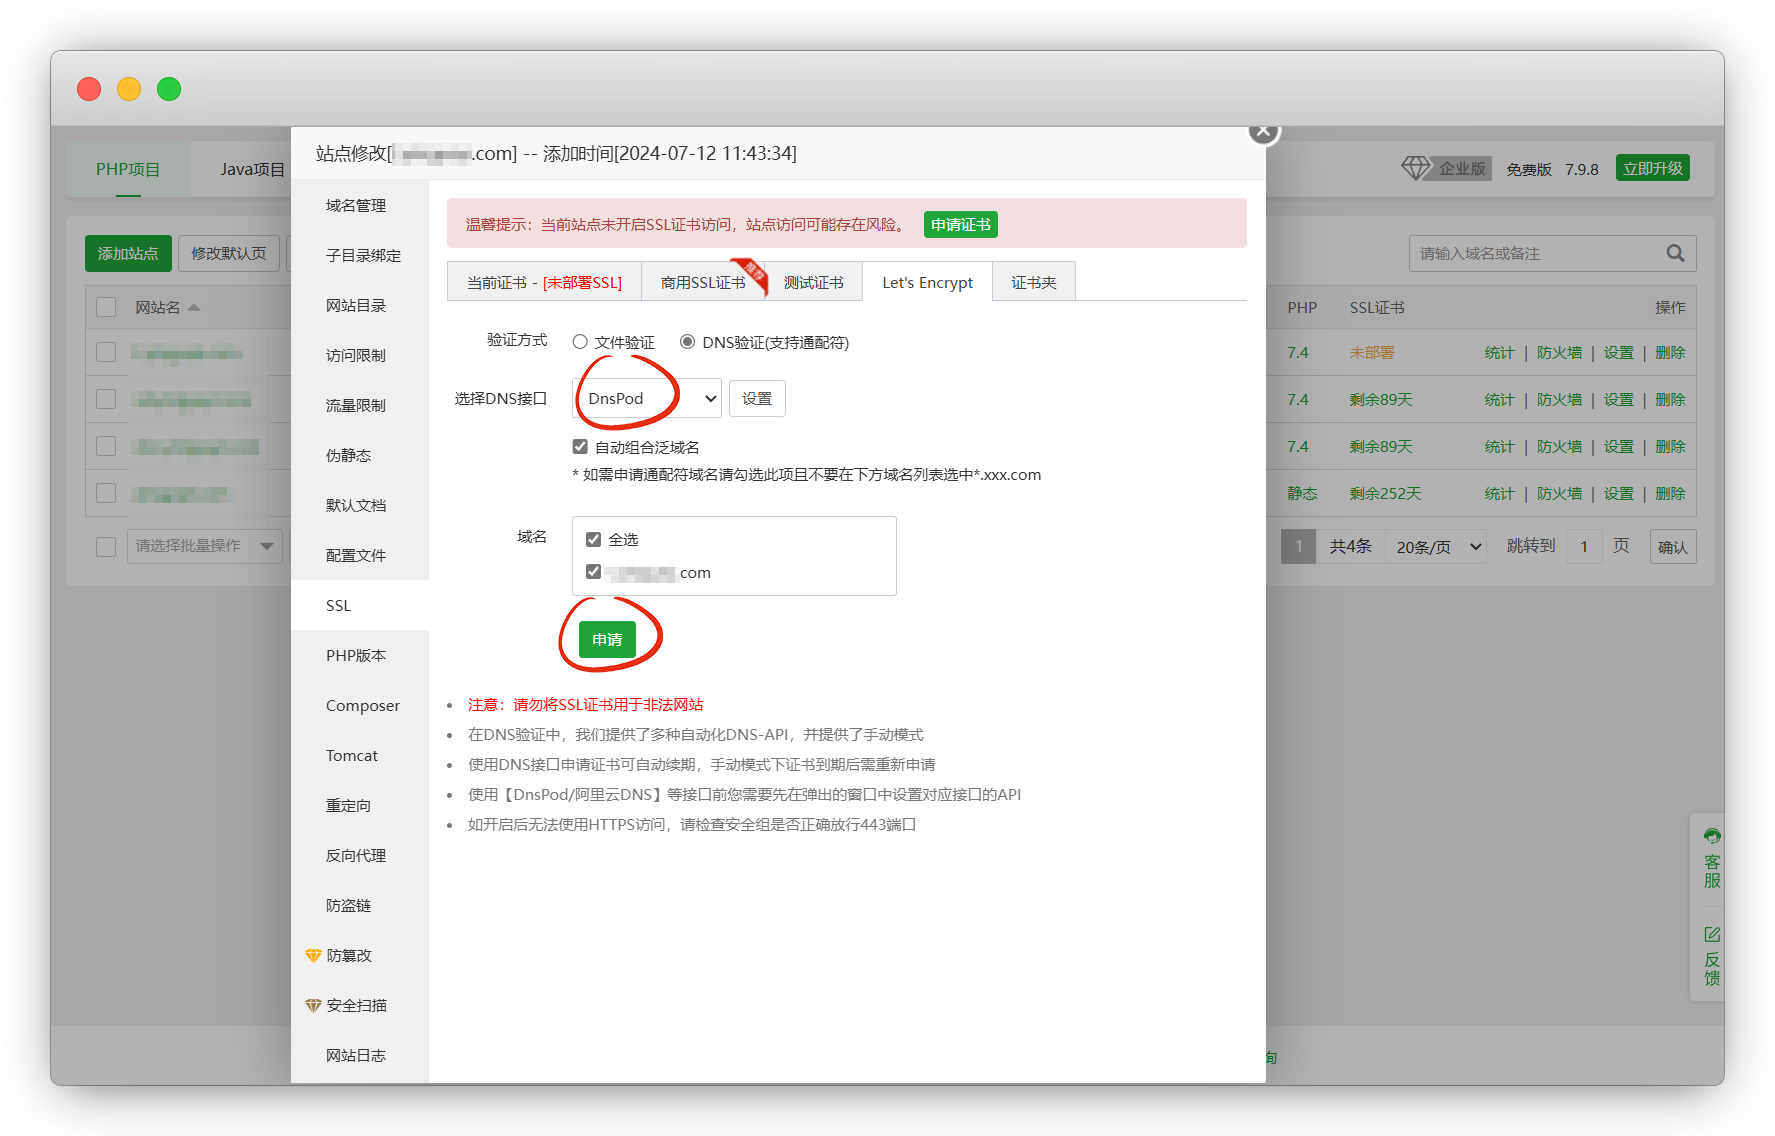Click the green apply (申请) button
This screenshot has width=1775, height=1136.
607,640
